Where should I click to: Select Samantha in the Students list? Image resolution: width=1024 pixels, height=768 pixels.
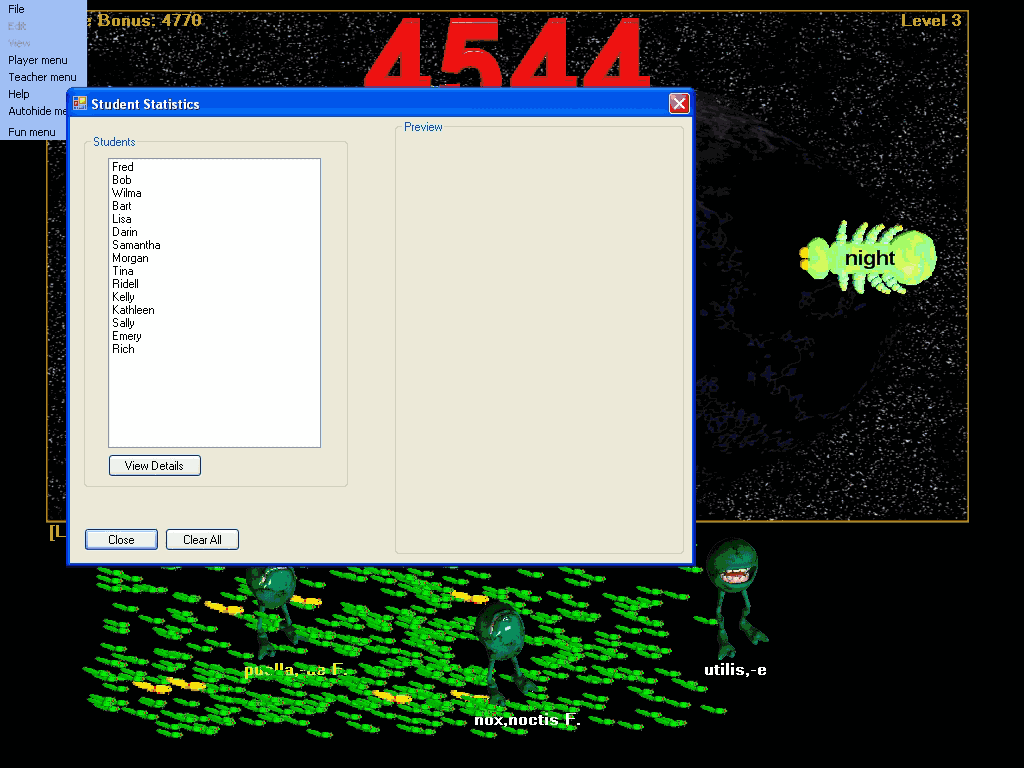(136, 245)
